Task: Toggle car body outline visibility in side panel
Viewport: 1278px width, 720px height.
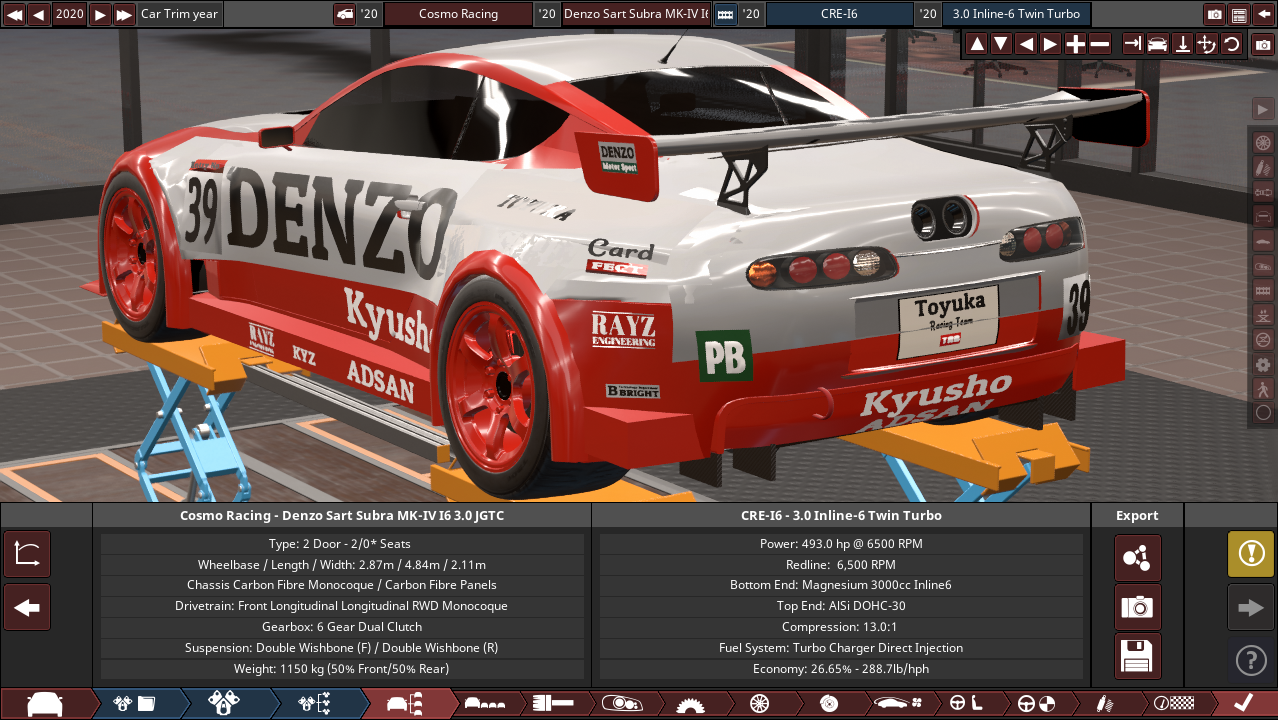Action: tap(1263, 216)
